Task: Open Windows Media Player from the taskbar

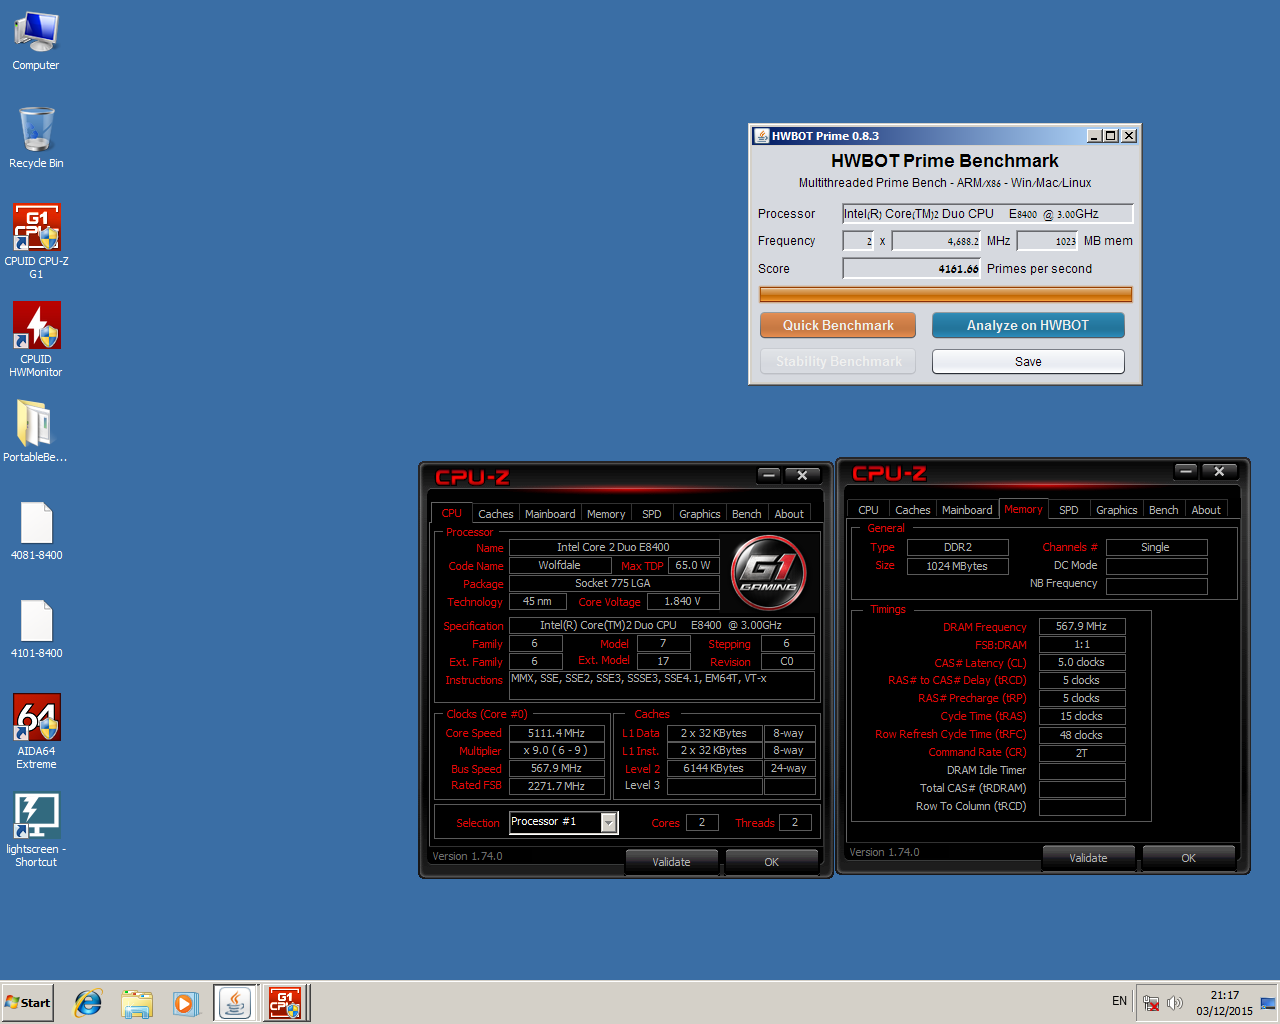Action: pyautogui.click(x=186, y=1002)
